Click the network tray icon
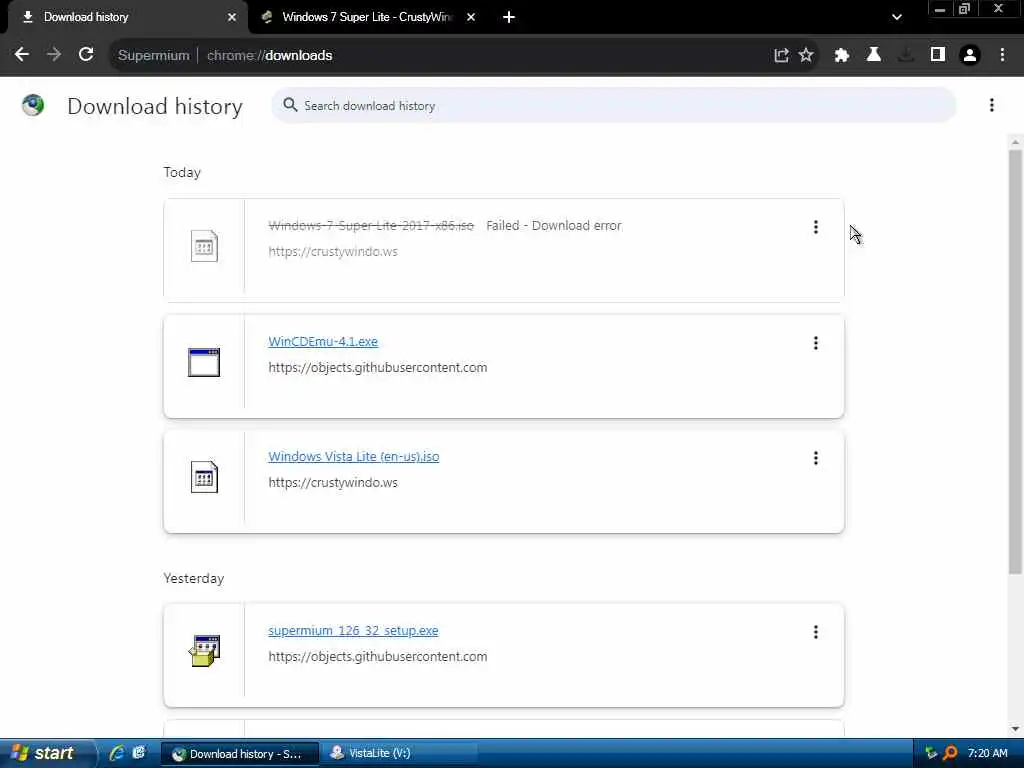The width and height of the screenshot is (1024, 768). tap(931, 753)
